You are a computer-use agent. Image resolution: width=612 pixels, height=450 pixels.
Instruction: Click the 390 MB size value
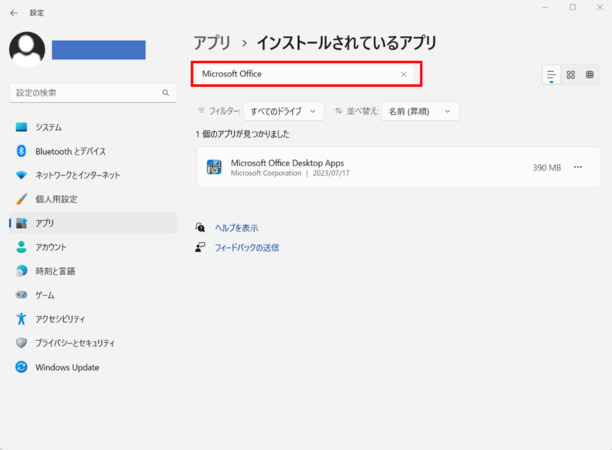pyautogui.click(x=547, y=168)
